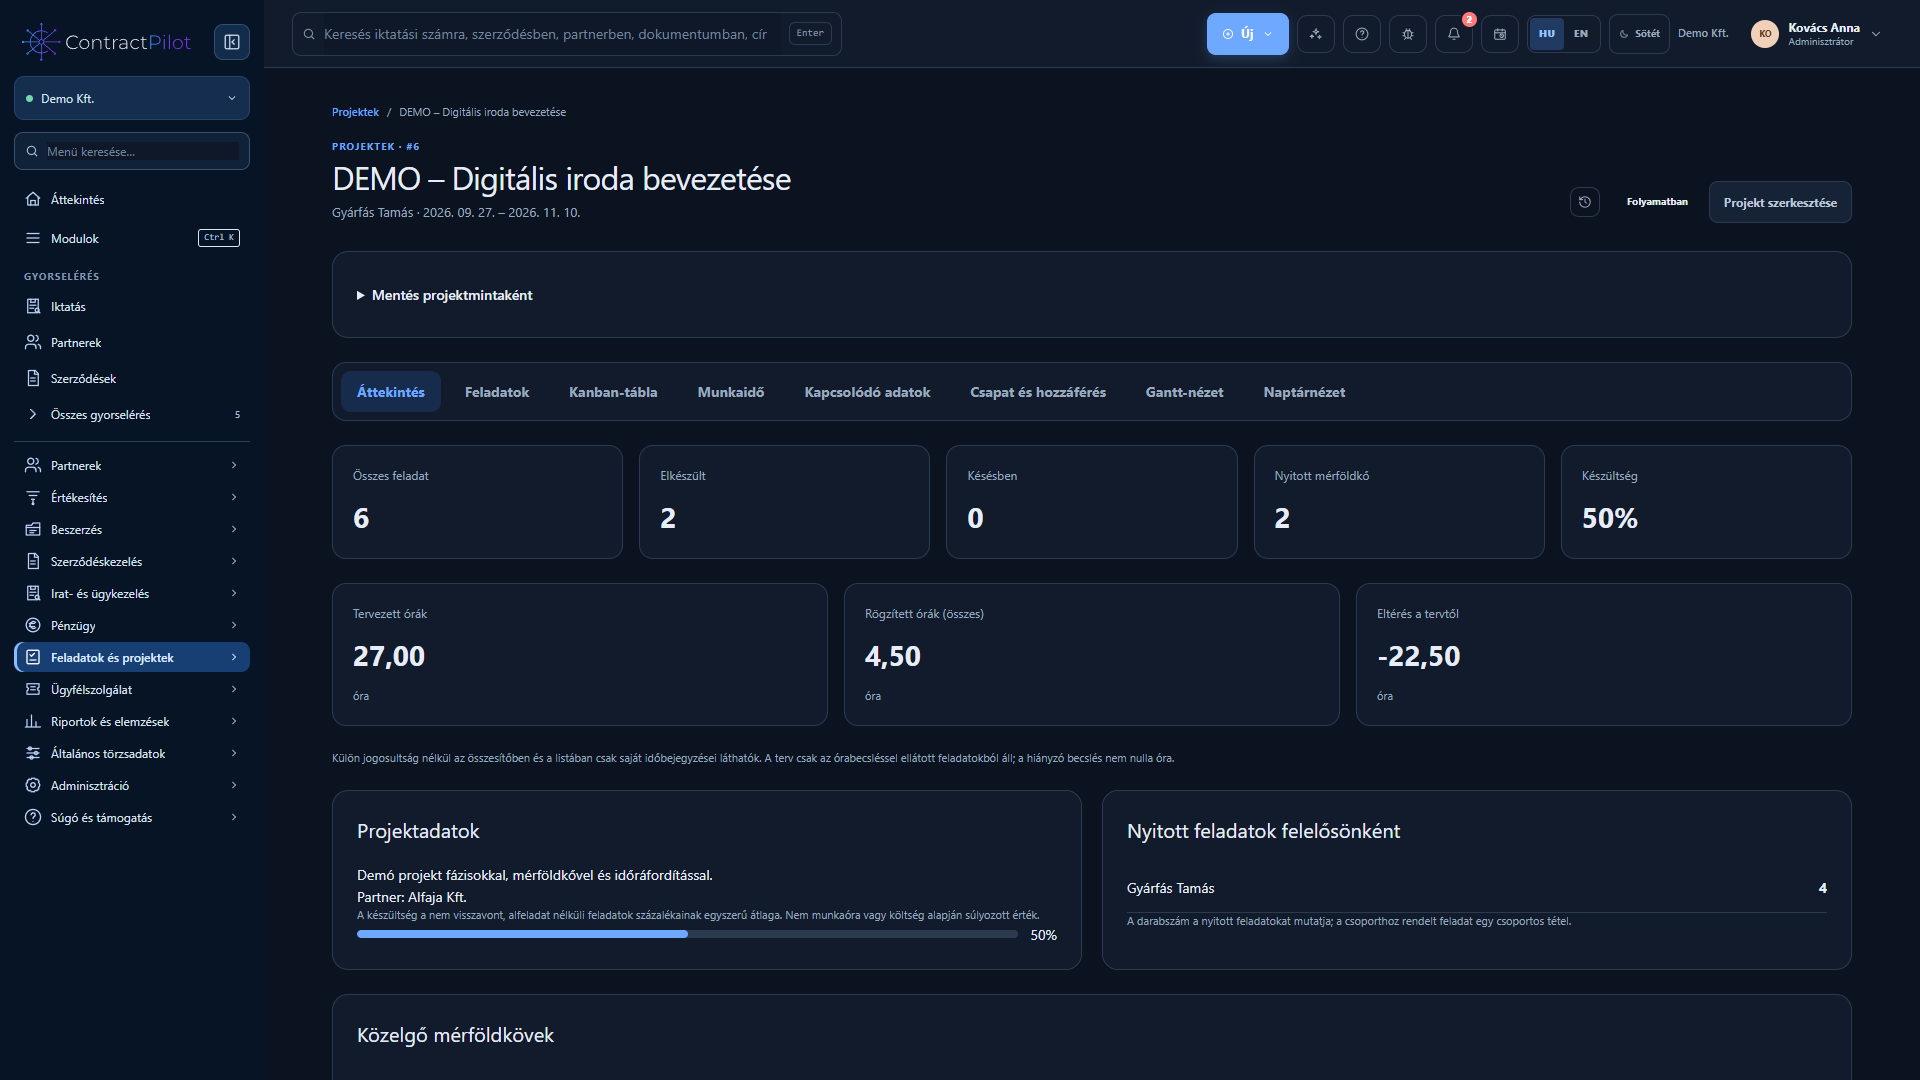The width and height of the screenshot is (1920, 1080).
Task: Click the project history clock icon
Action: coord(1585,202)
